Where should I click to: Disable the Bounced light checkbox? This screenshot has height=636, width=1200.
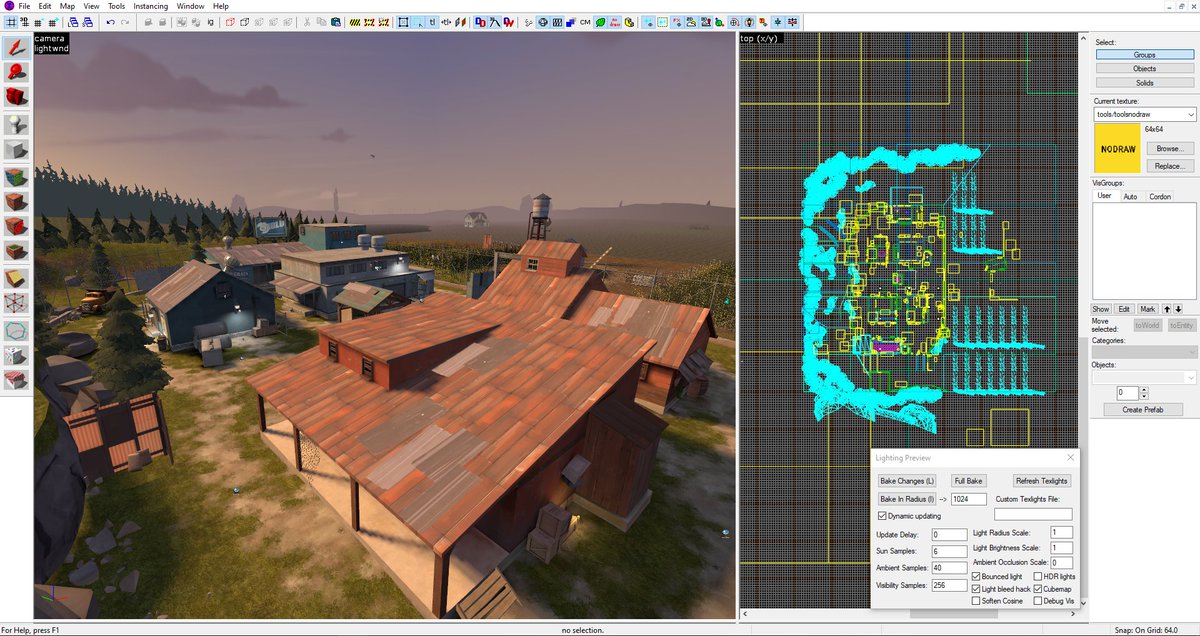click(976, 577)
